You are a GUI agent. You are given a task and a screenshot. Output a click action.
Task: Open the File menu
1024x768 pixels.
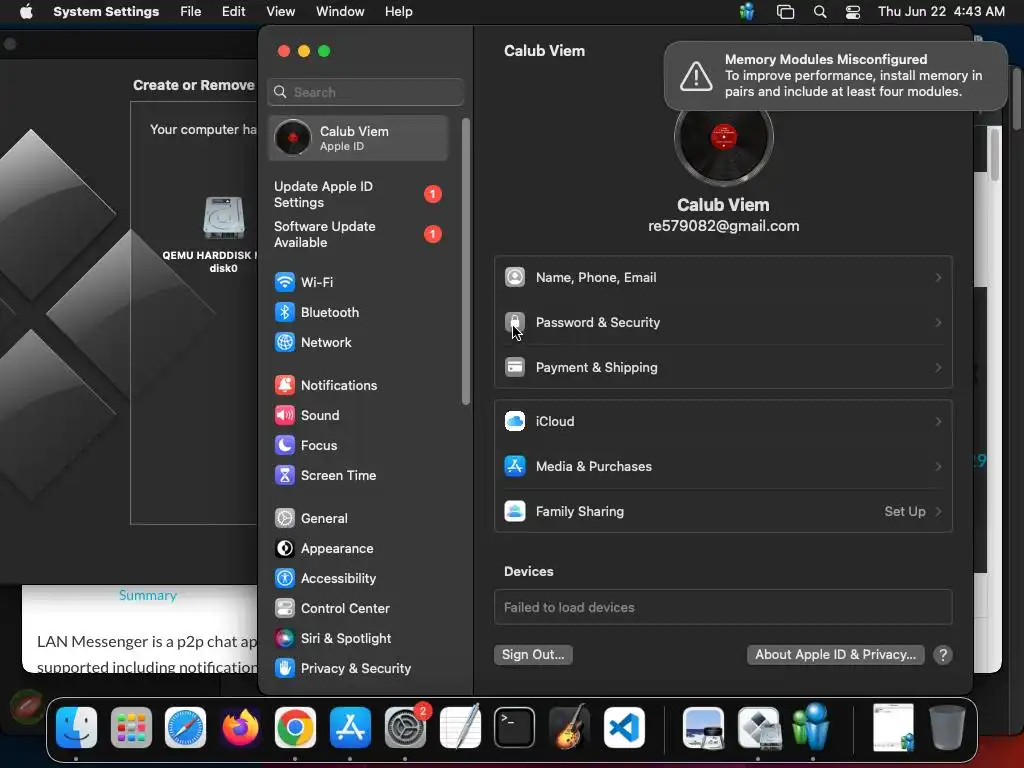191,12
